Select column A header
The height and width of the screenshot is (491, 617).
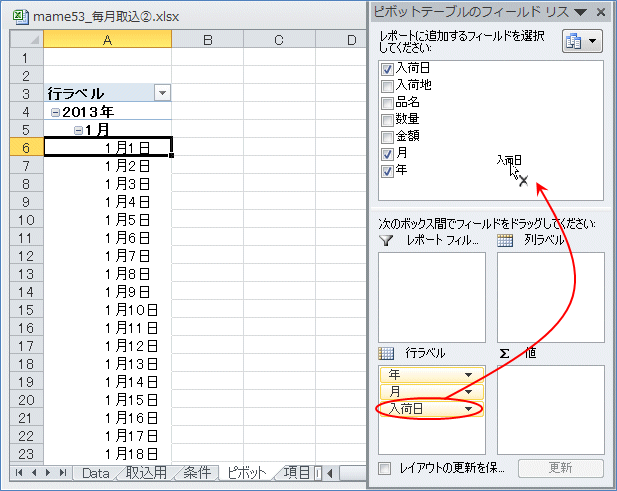pyautogui.click(x=107, y=39)
